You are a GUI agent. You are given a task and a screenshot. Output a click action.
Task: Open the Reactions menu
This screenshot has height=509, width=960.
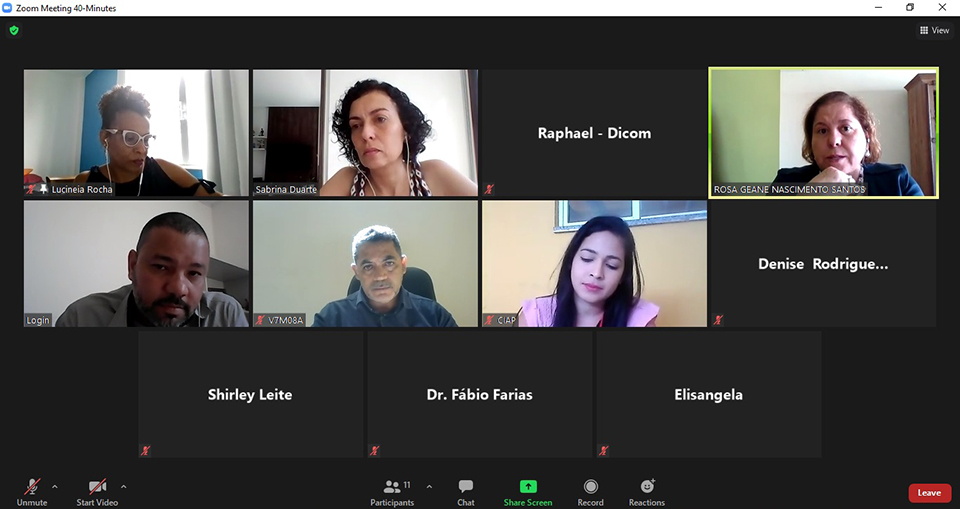[647, 493]
